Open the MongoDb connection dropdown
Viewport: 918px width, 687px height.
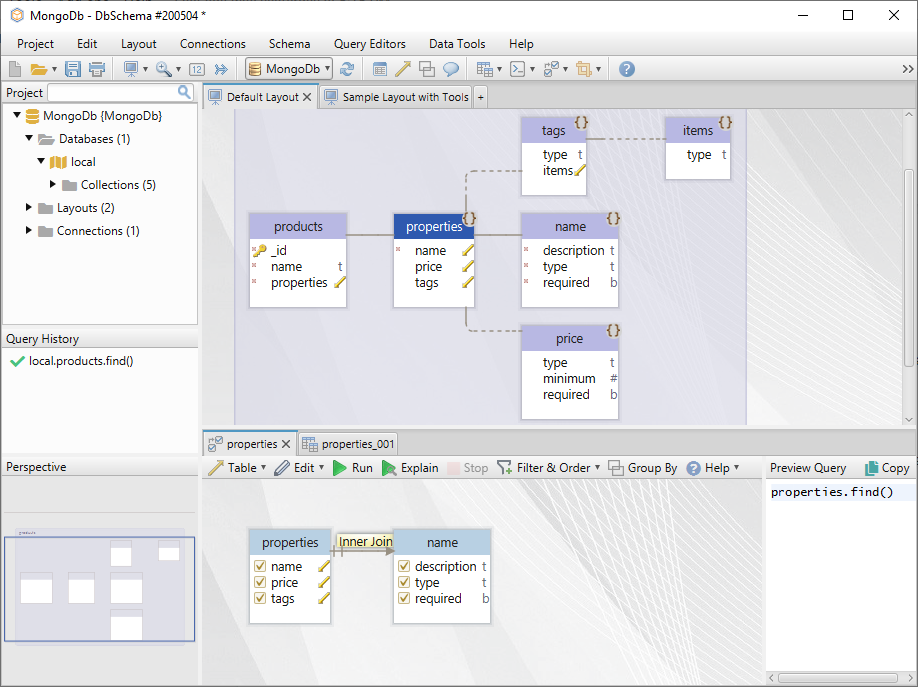[288, 69]
